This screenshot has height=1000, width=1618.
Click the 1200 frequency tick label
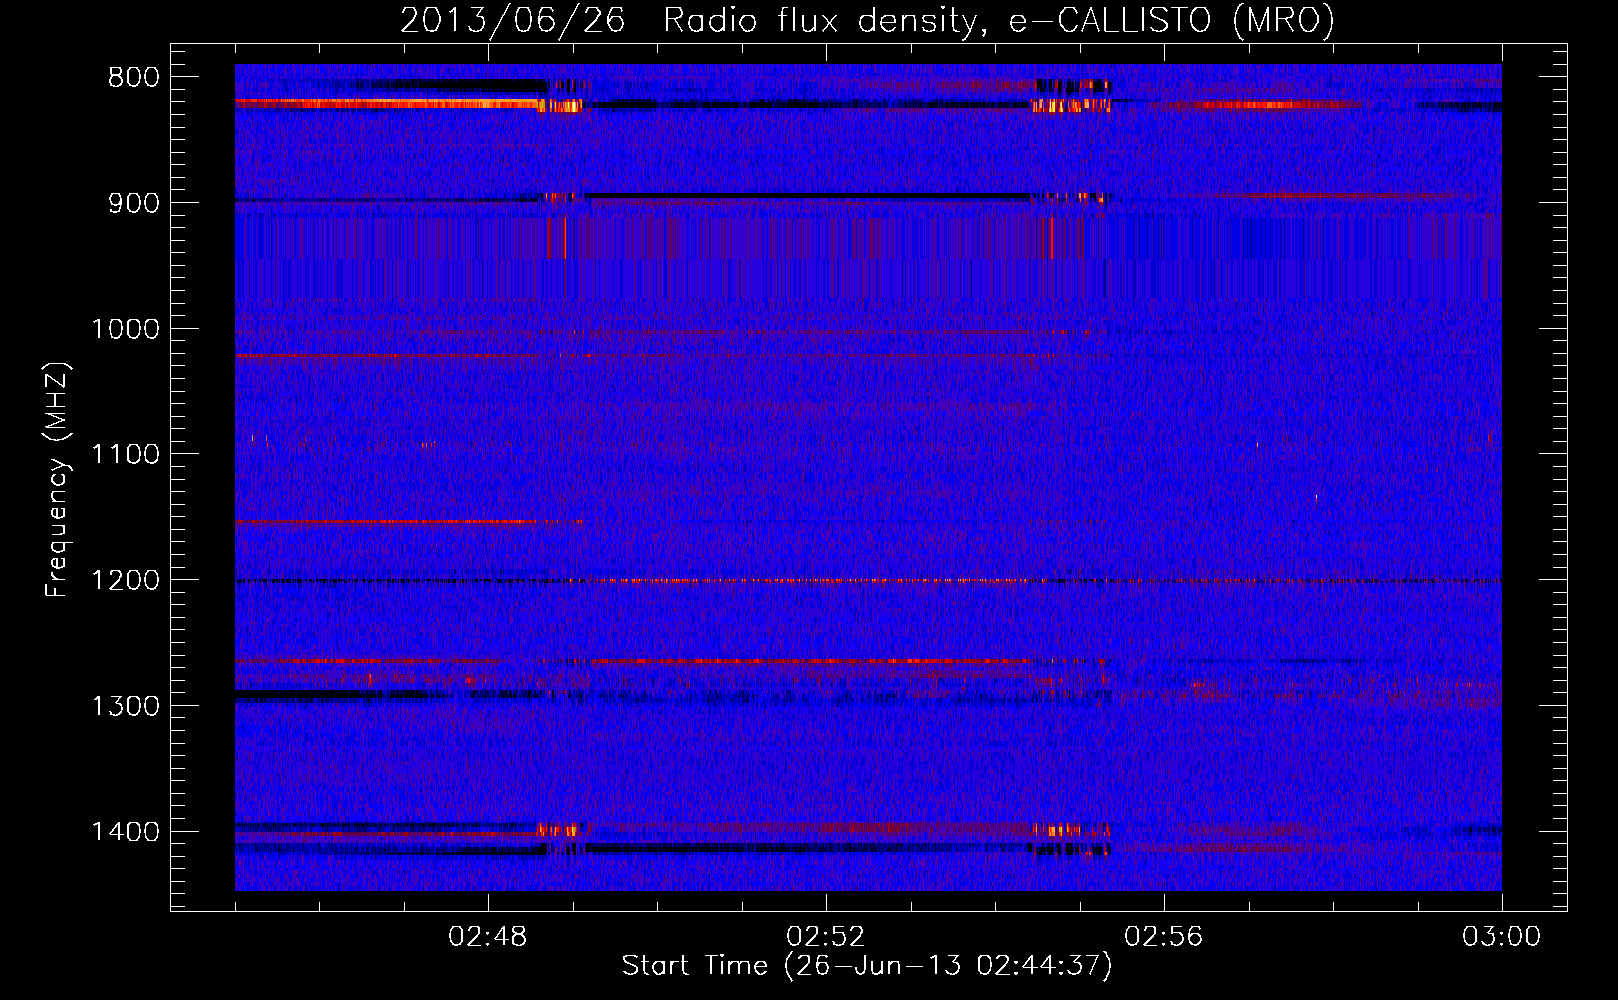[125, 581]
